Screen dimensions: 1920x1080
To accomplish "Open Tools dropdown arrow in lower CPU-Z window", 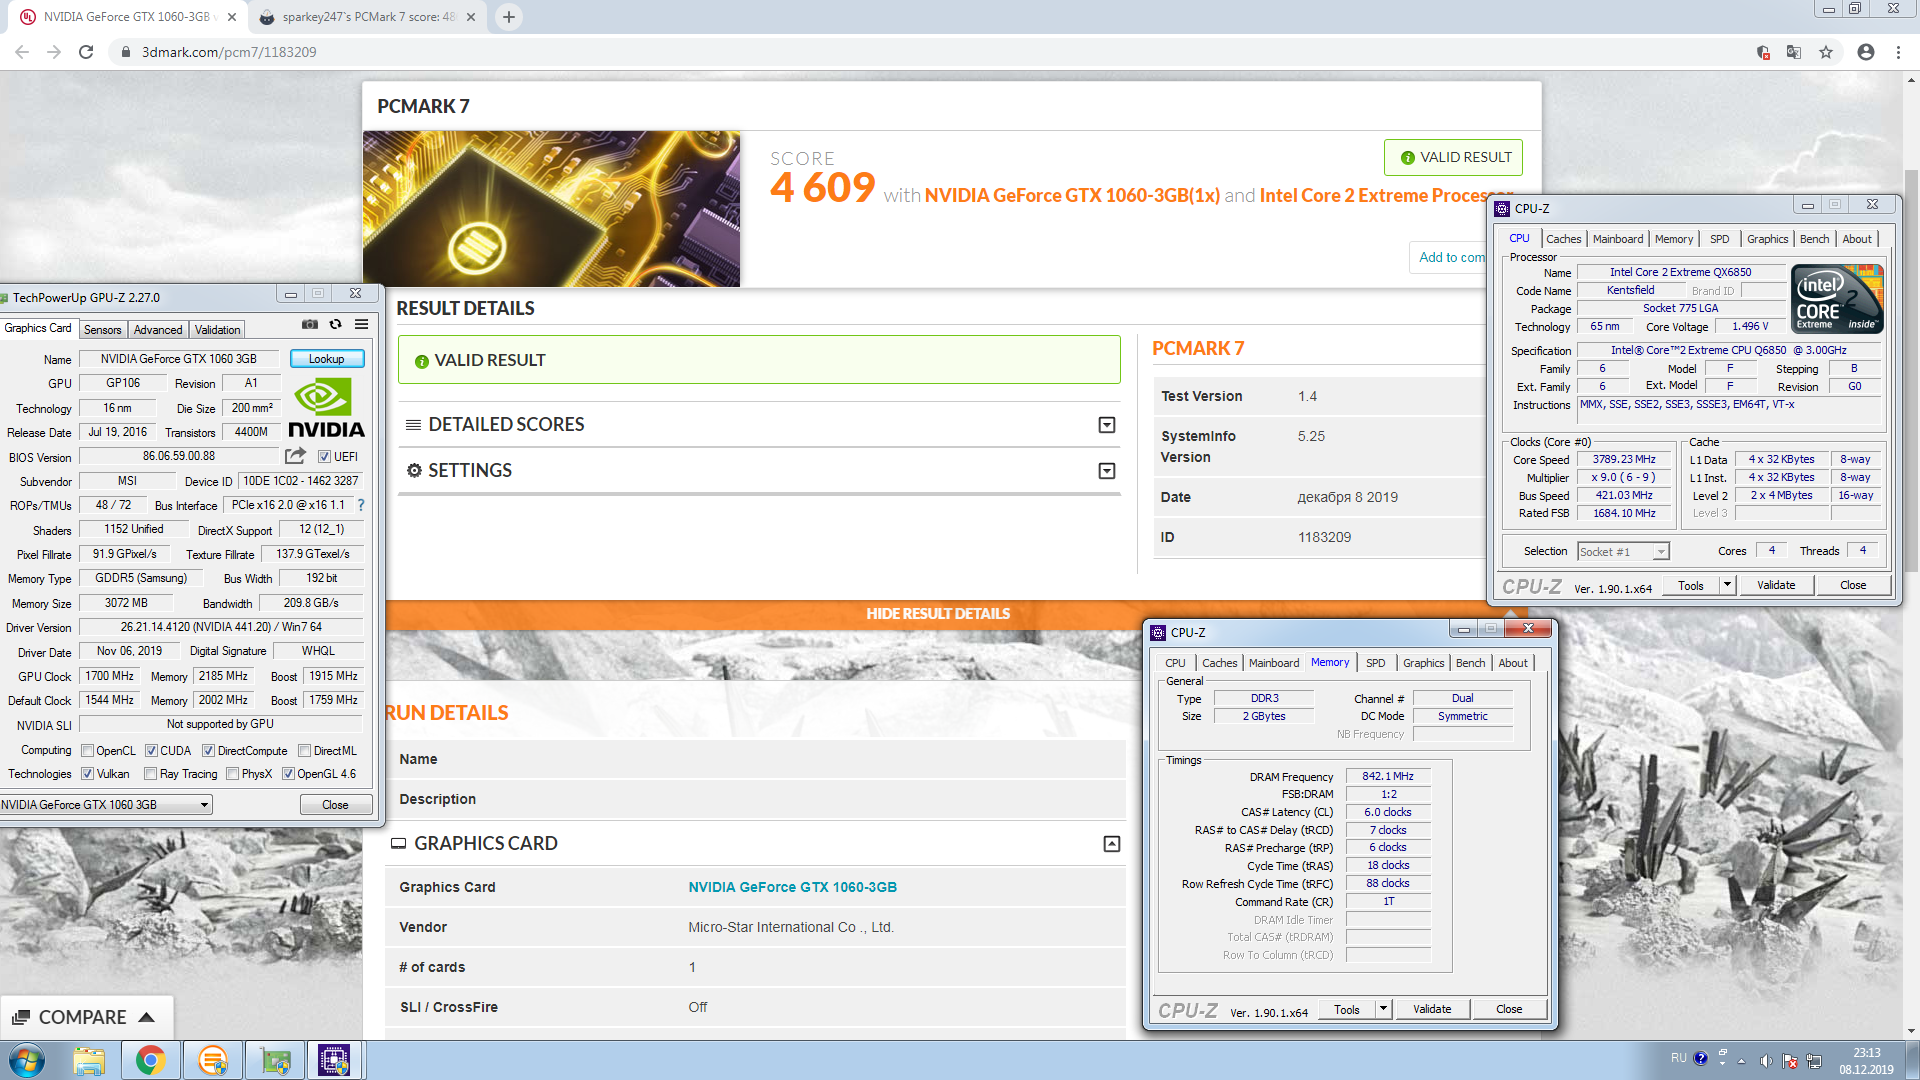I will coord(1383,1009).
